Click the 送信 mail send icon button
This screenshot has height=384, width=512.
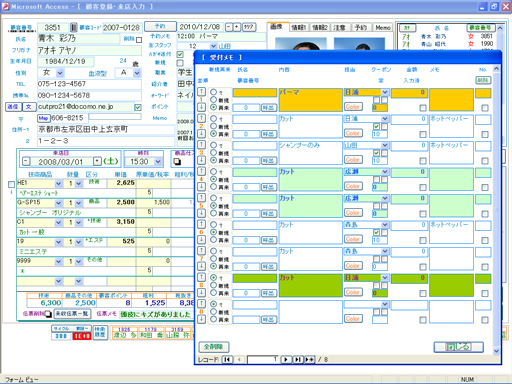13,107
